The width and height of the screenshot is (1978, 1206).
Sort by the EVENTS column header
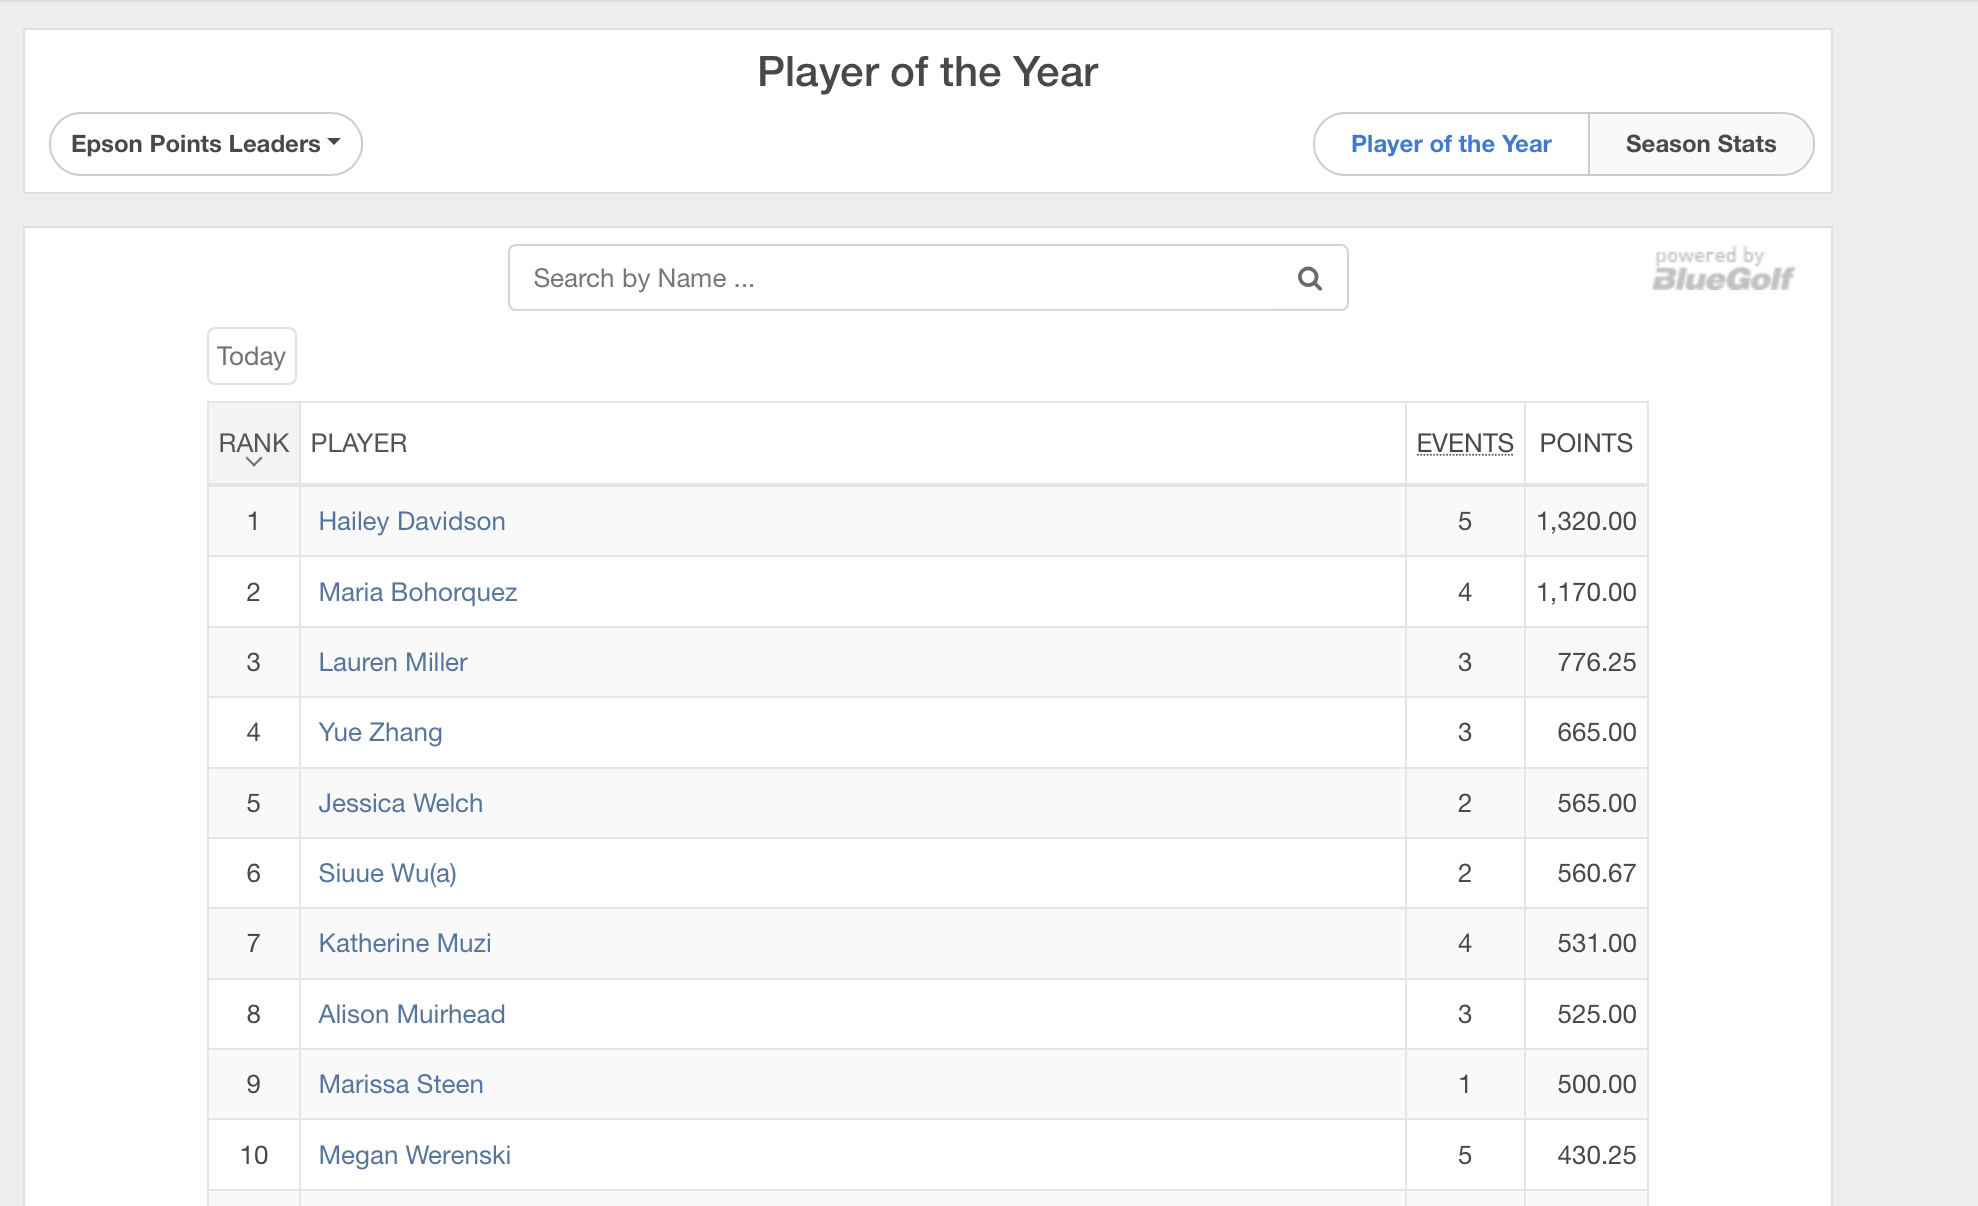tap(1464, 443)
